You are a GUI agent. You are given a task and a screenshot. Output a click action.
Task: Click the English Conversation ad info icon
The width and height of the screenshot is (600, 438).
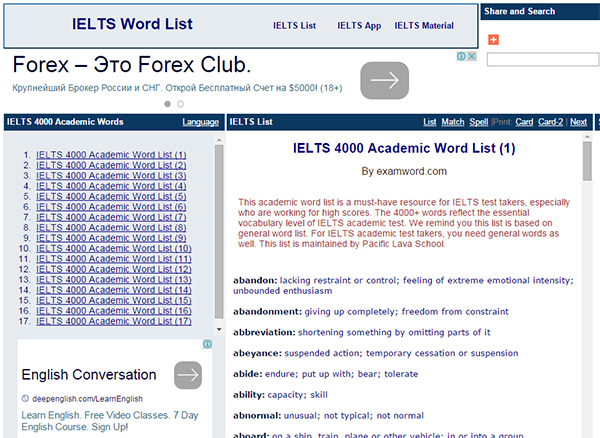tap(208, 345)
